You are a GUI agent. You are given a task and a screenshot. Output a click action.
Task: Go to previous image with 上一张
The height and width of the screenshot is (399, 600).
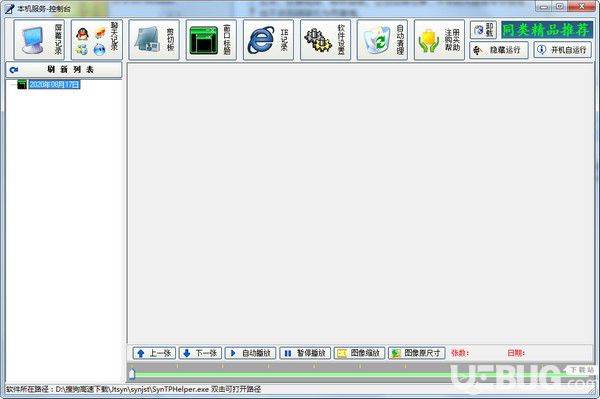pos(154,353)
